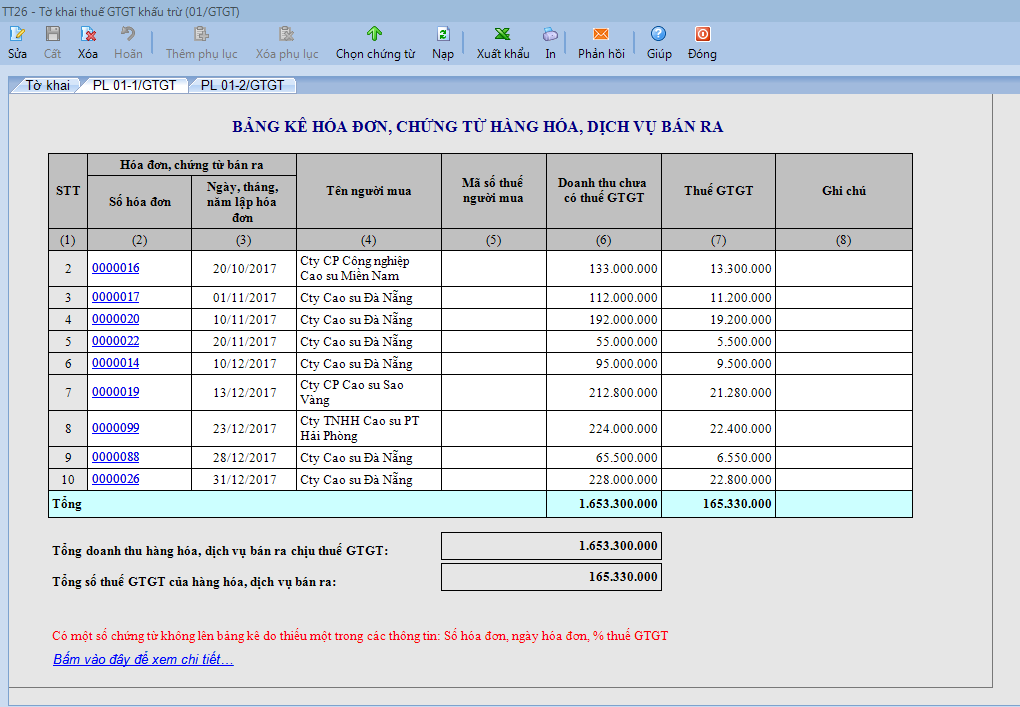Image resolution: width=1020 pixels, height=707 pixels.
Task: Switch to Tờ khai tab
Action: (47, 85)
